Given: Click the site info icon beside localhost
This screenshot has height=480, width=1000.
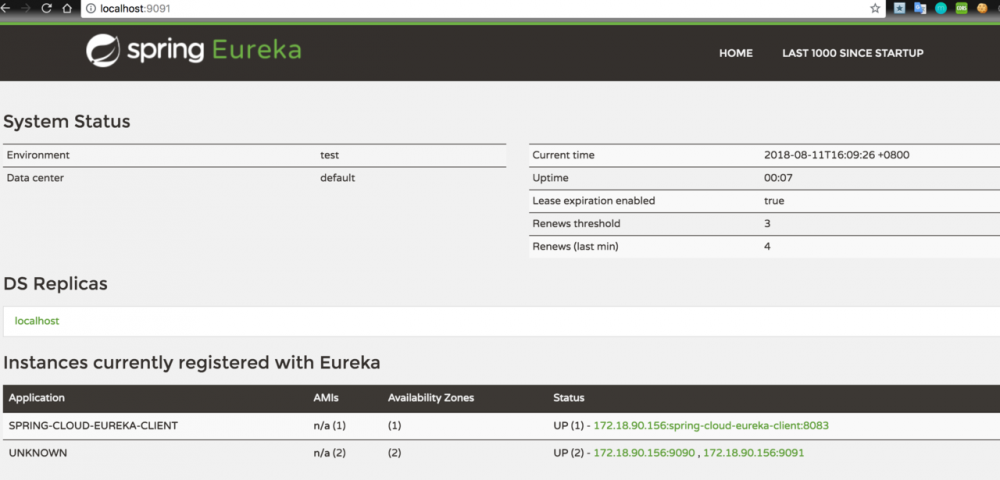Looking at the screenshot, I should (91, 8).
